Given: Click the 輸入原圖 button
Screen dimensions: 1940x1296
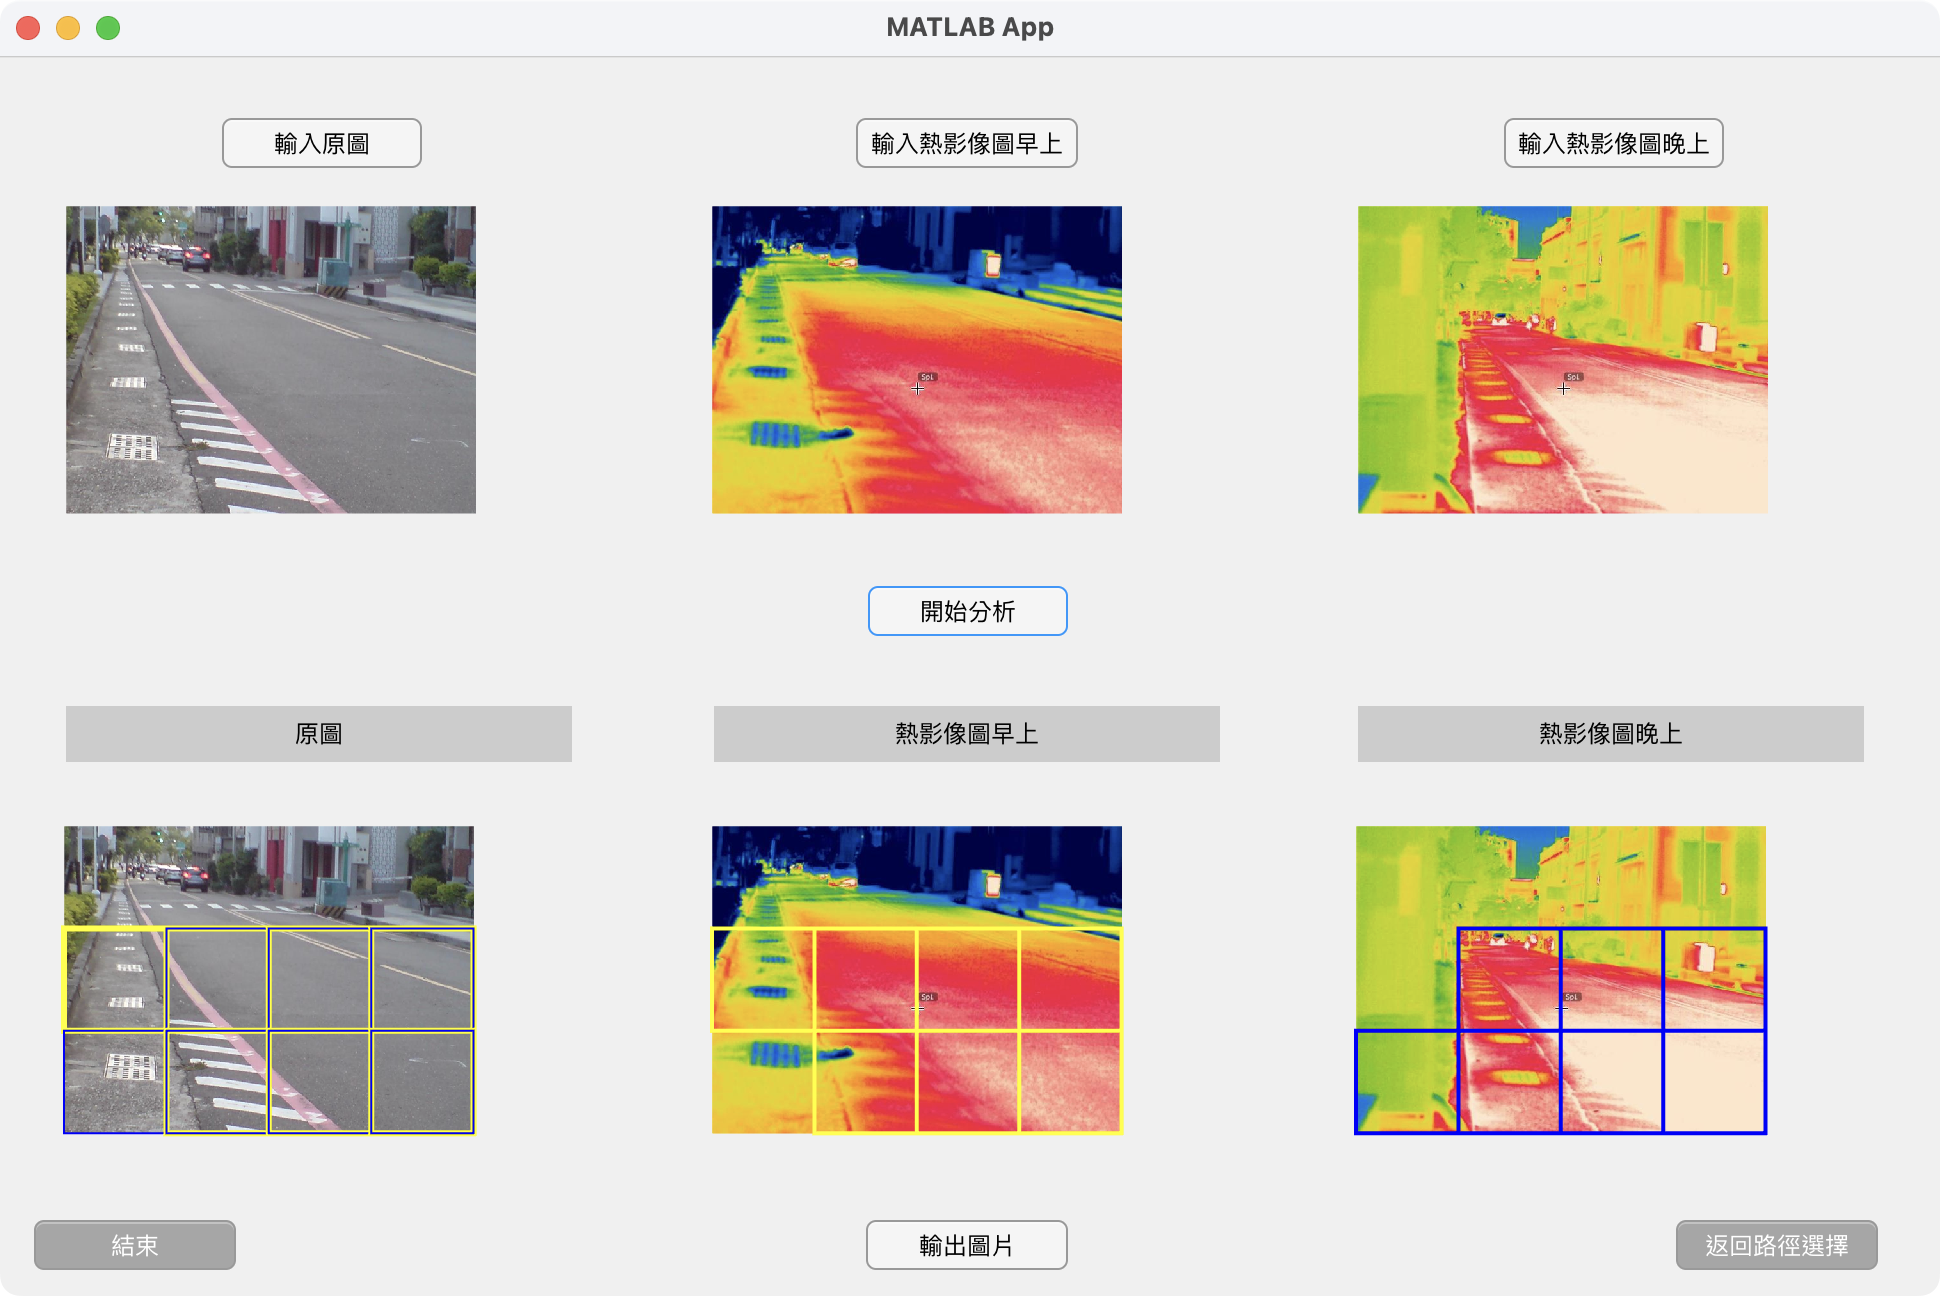Looking at the screenshot, I should [321, 143].
